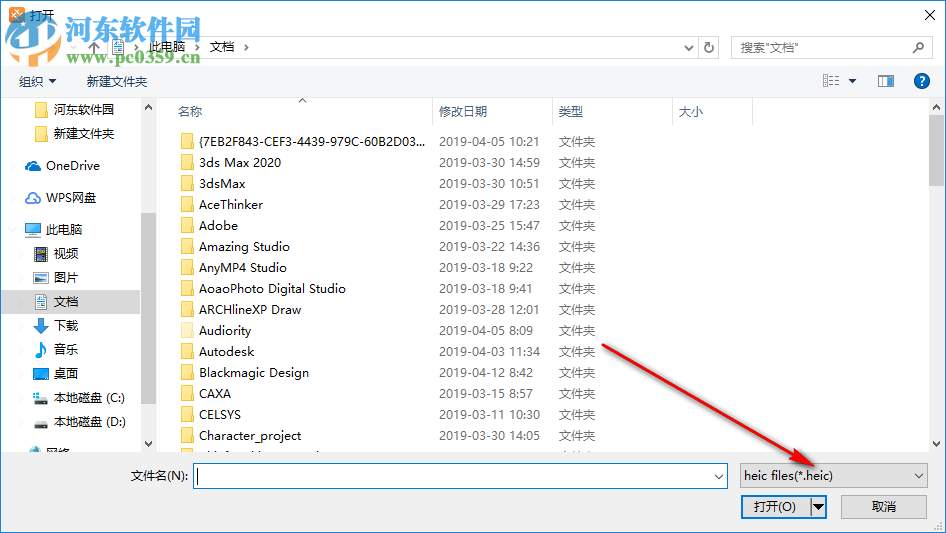Click 本地磁盘 (D:) drive icon
This screenshot has width=946, height=533.
40,423
